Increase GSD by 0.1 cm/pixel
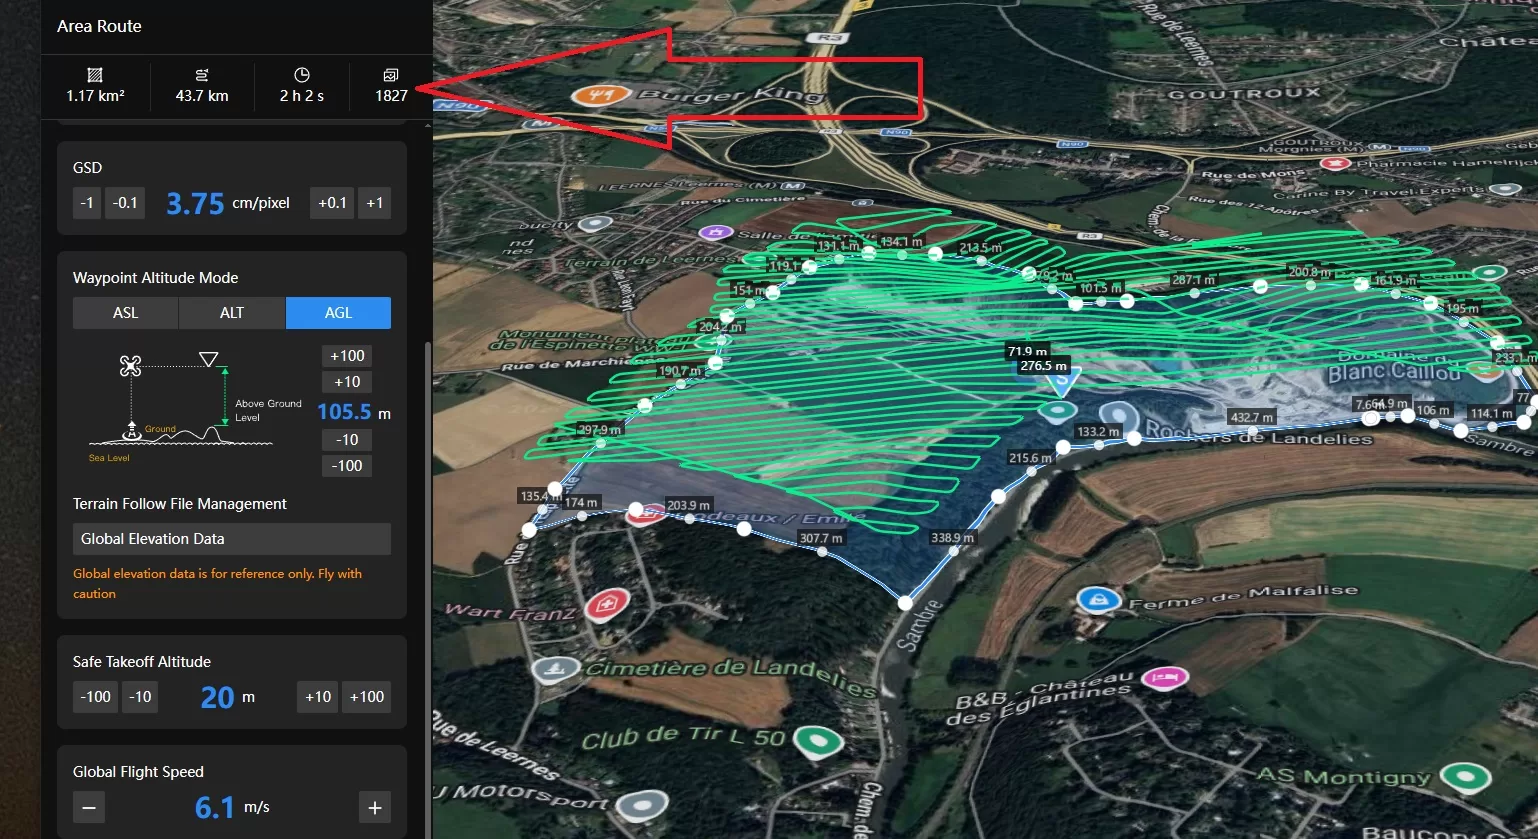Screen dimensions: 1538x839 (x=331, y=202)
